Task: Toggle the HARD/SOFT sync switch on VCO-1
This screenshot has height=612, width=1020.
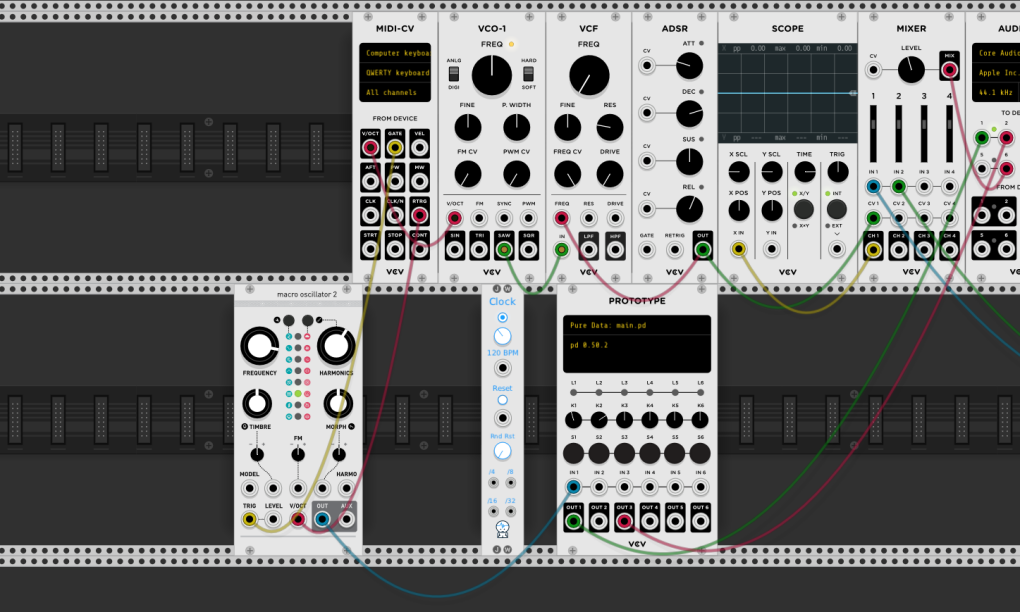Action: (528, 73)
